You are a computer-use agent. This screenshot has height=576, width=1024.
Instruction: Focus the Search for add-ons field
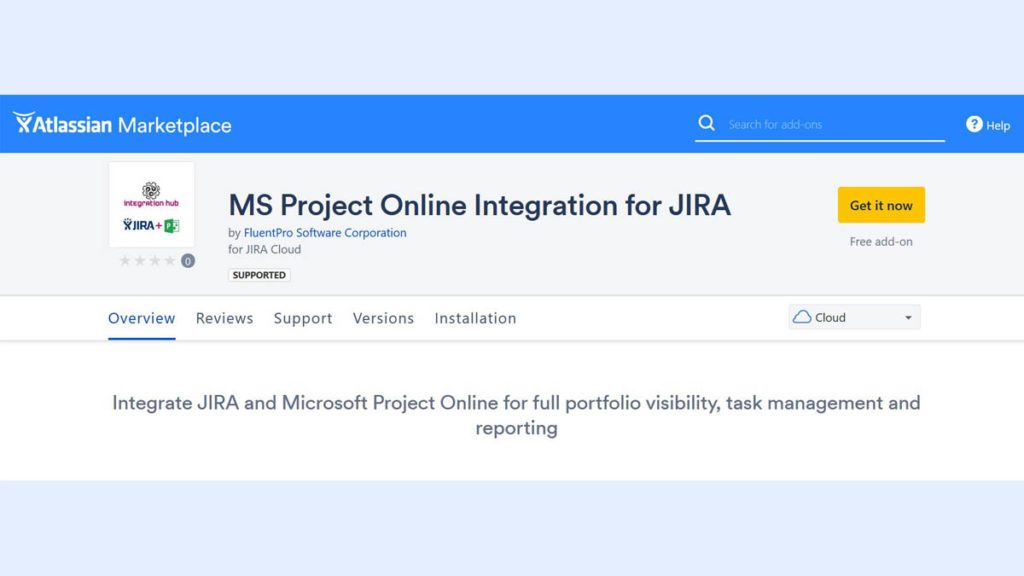[x=830, y=125]
